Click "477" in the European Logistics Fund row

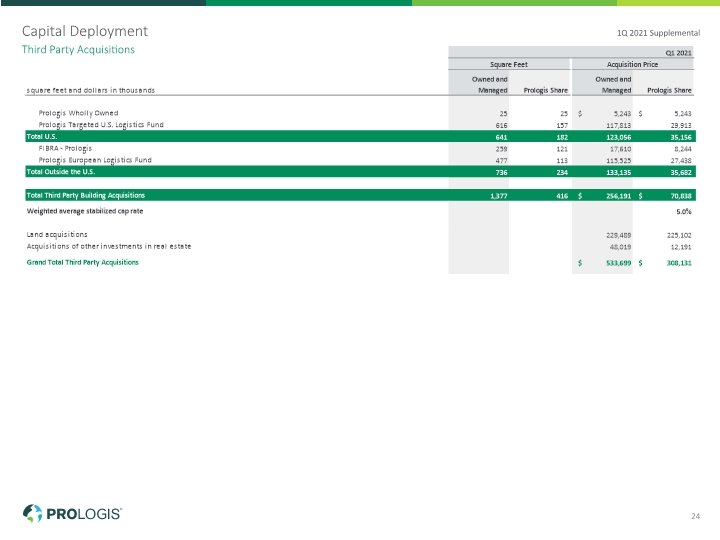click(501, 161)
